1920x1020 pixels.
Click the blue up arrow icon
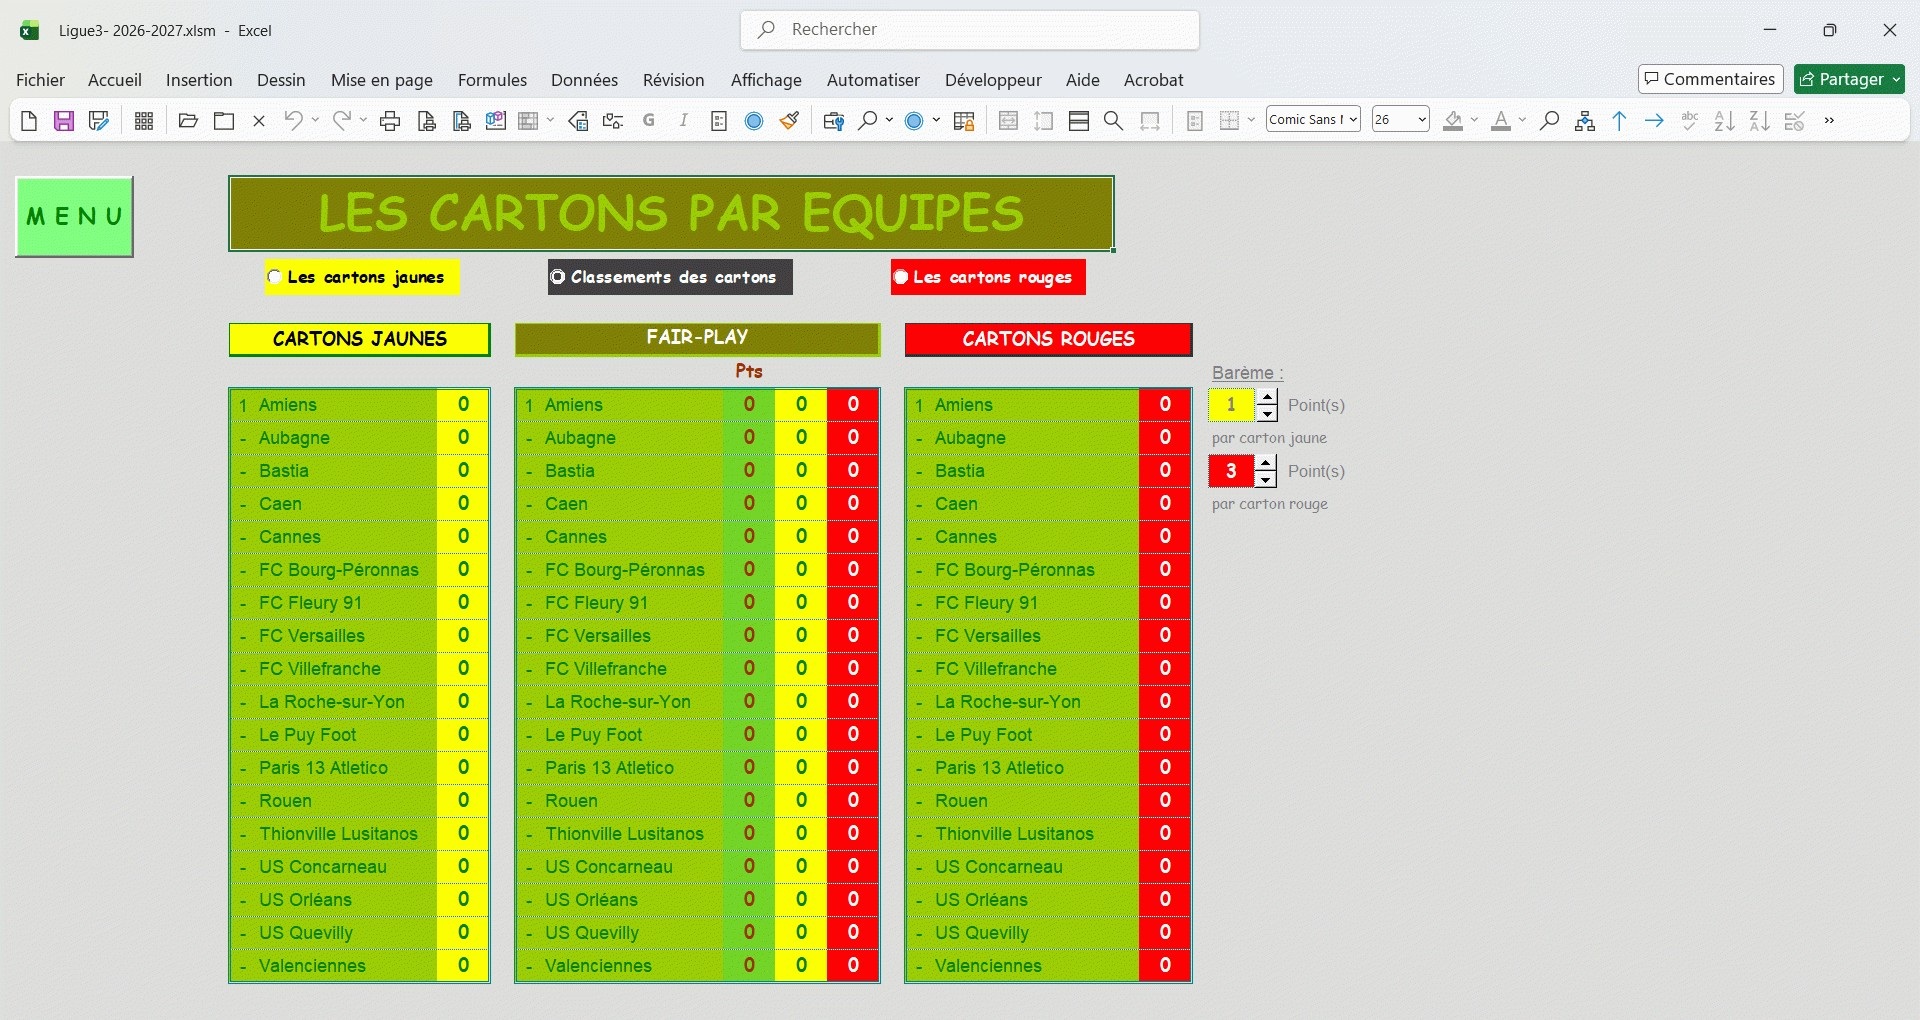point(1620,121)
